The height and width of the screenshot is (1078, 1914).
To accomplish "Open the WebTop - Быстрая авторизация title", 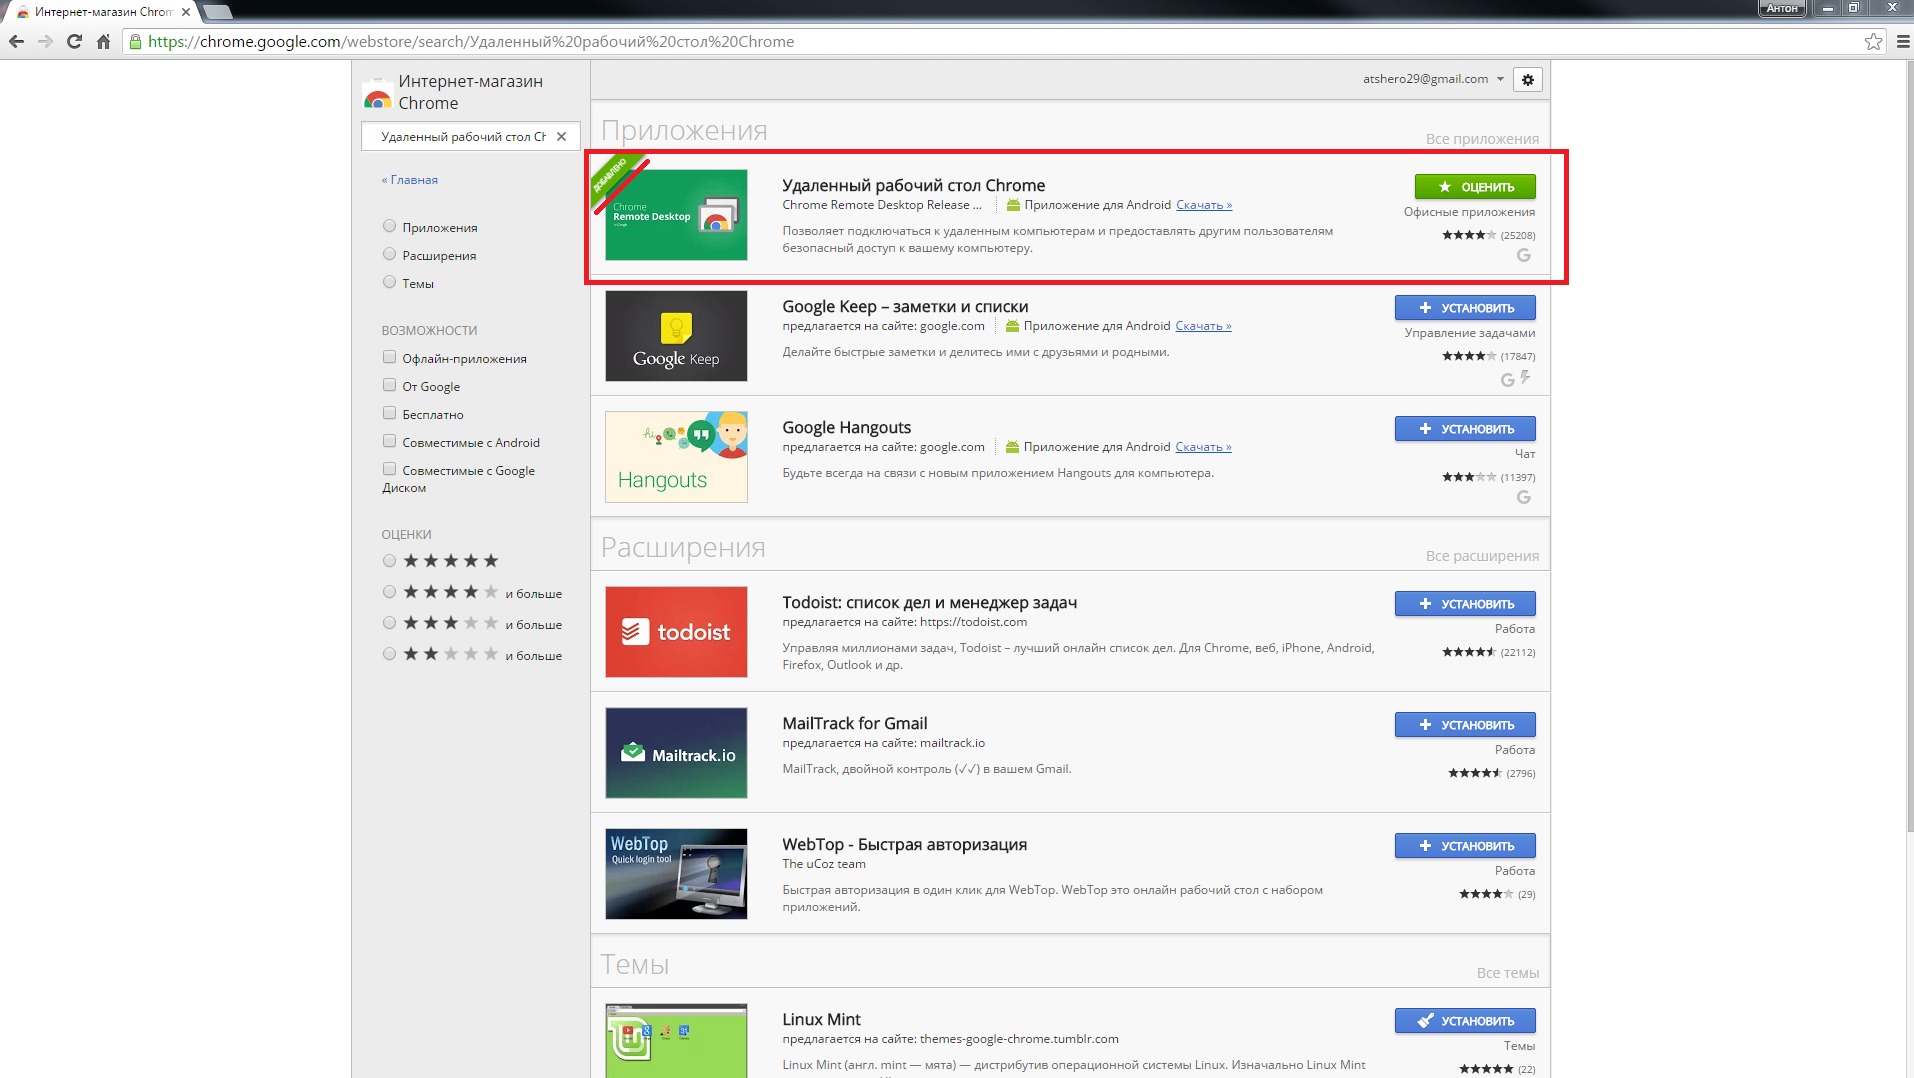I will [904, 844].
